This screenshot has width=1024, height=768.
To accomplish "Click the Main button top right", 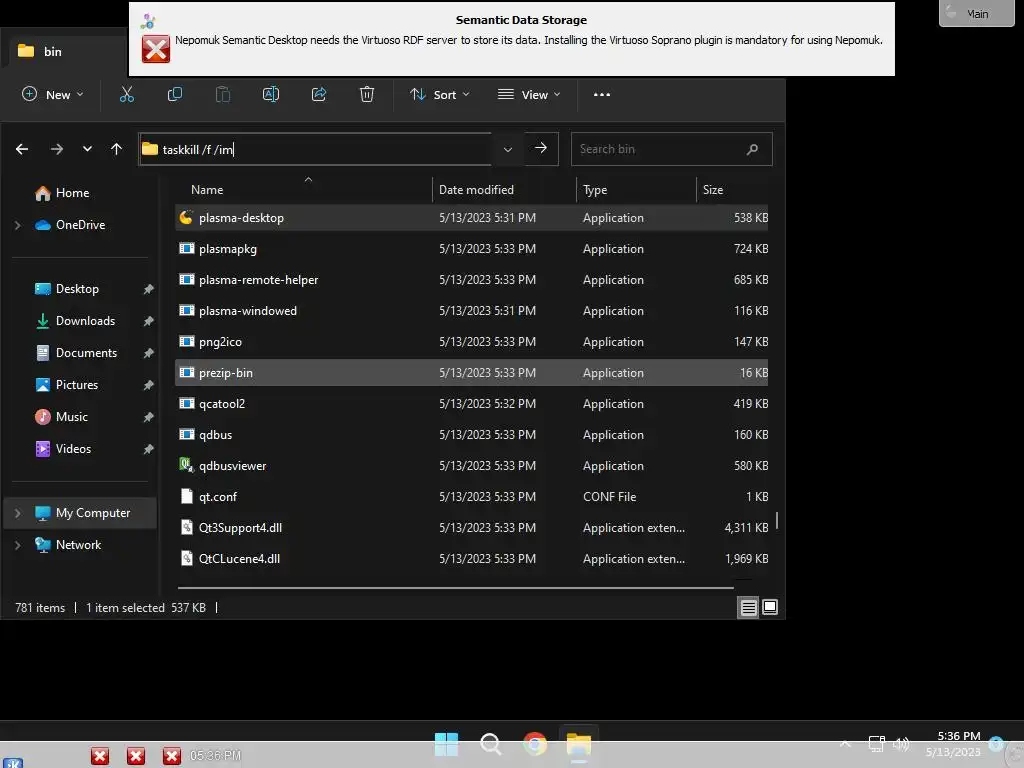I will click(976, 13).
